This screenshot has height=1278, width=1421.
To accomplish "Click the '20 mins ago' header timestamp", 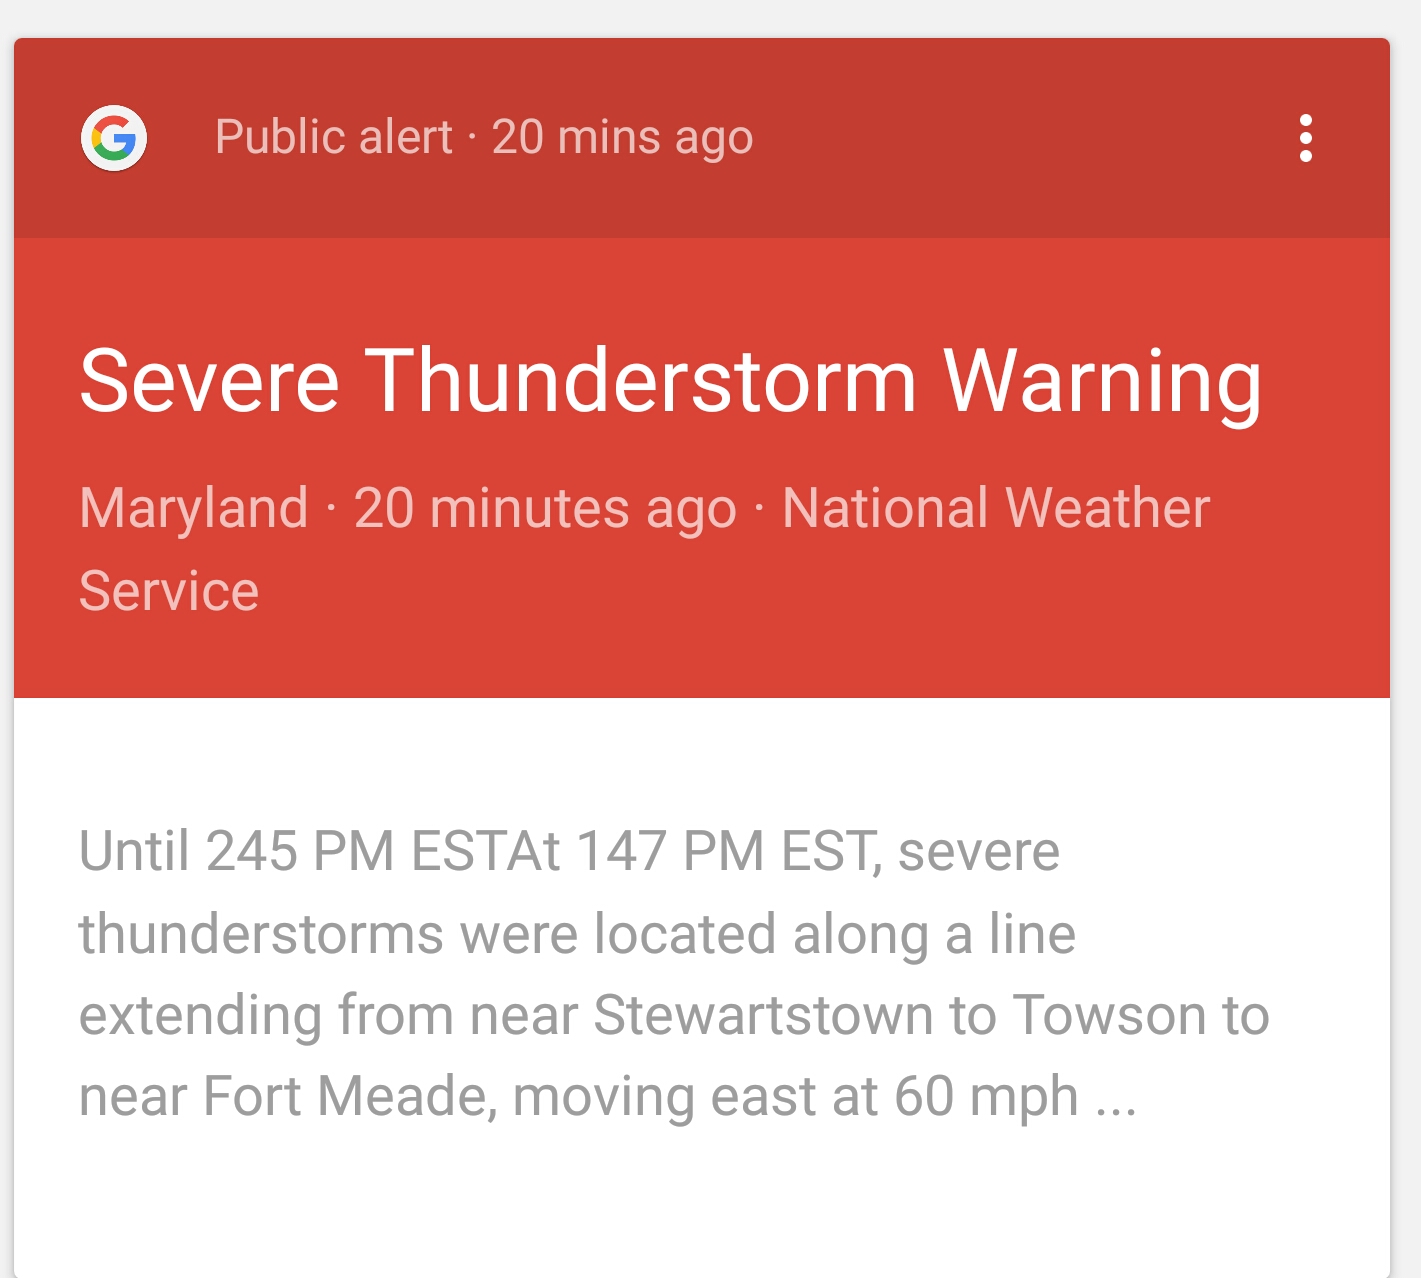I will (x=622, y=137).
